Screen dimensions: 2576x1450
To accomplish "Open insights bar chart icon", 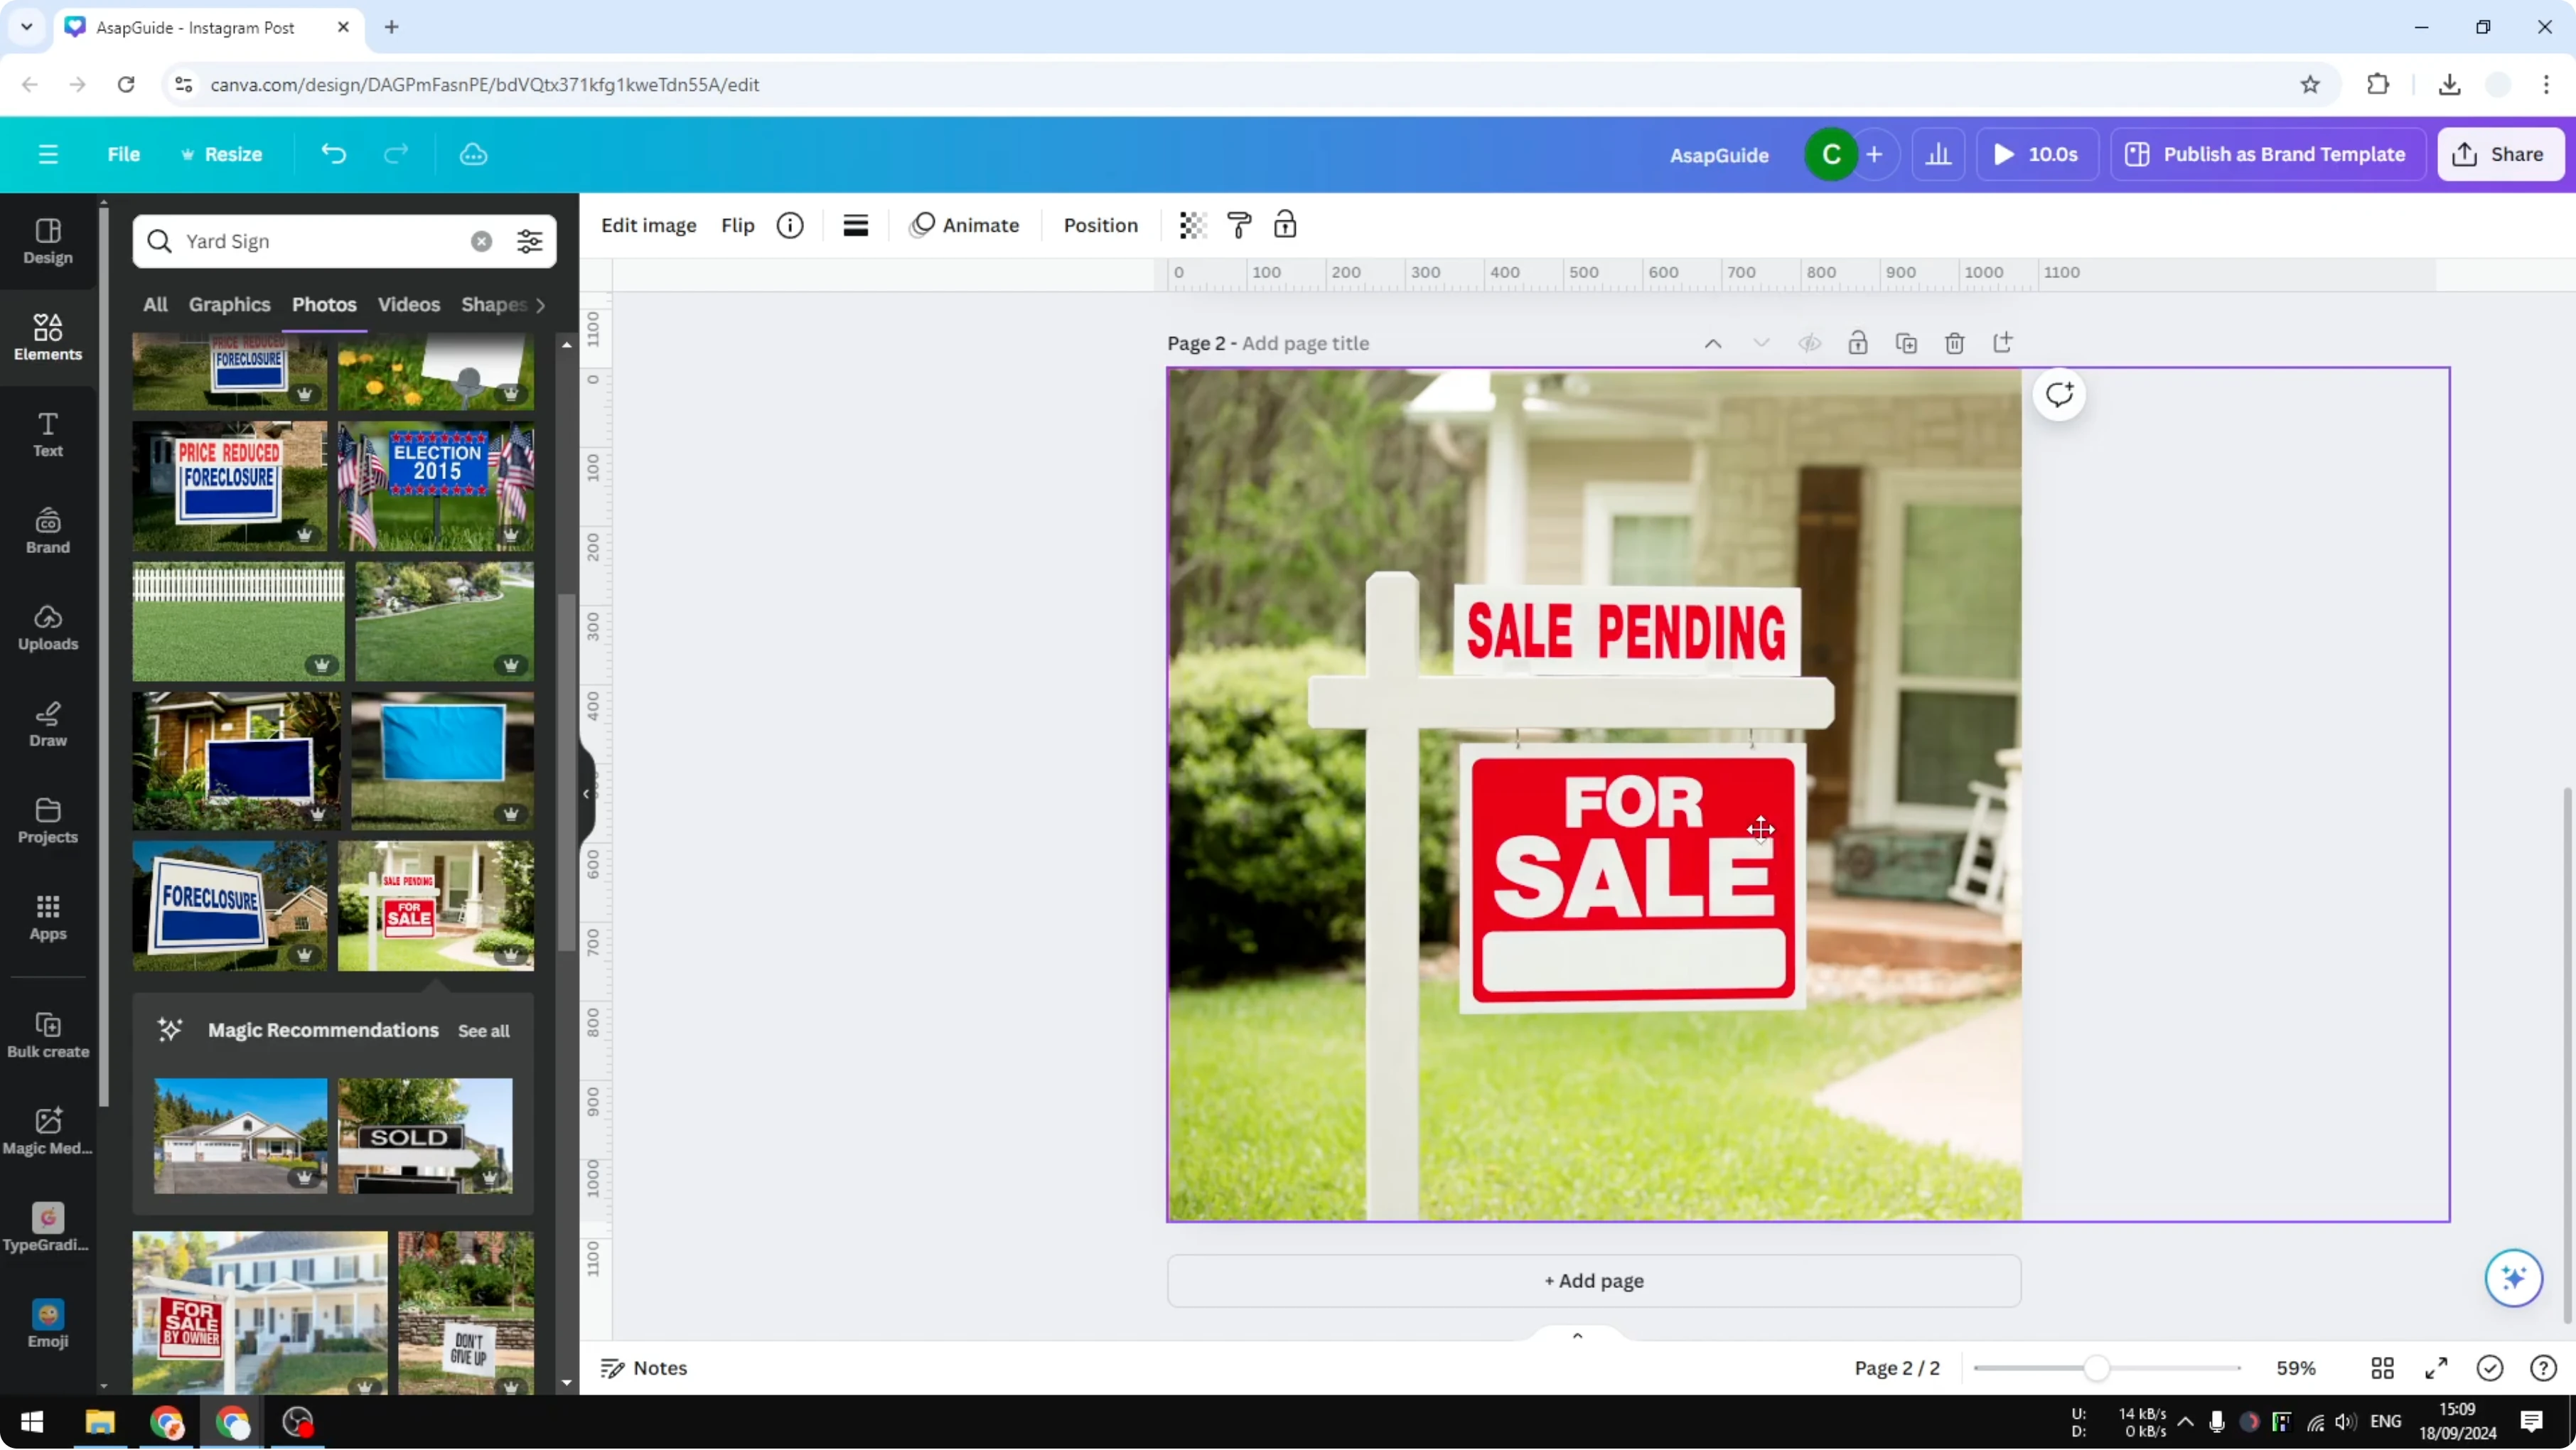I will [x=1938, y=154].
